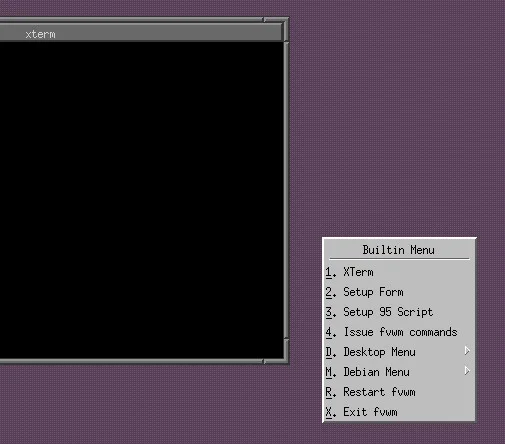Click the gray xterm title bar

point(141,33)
